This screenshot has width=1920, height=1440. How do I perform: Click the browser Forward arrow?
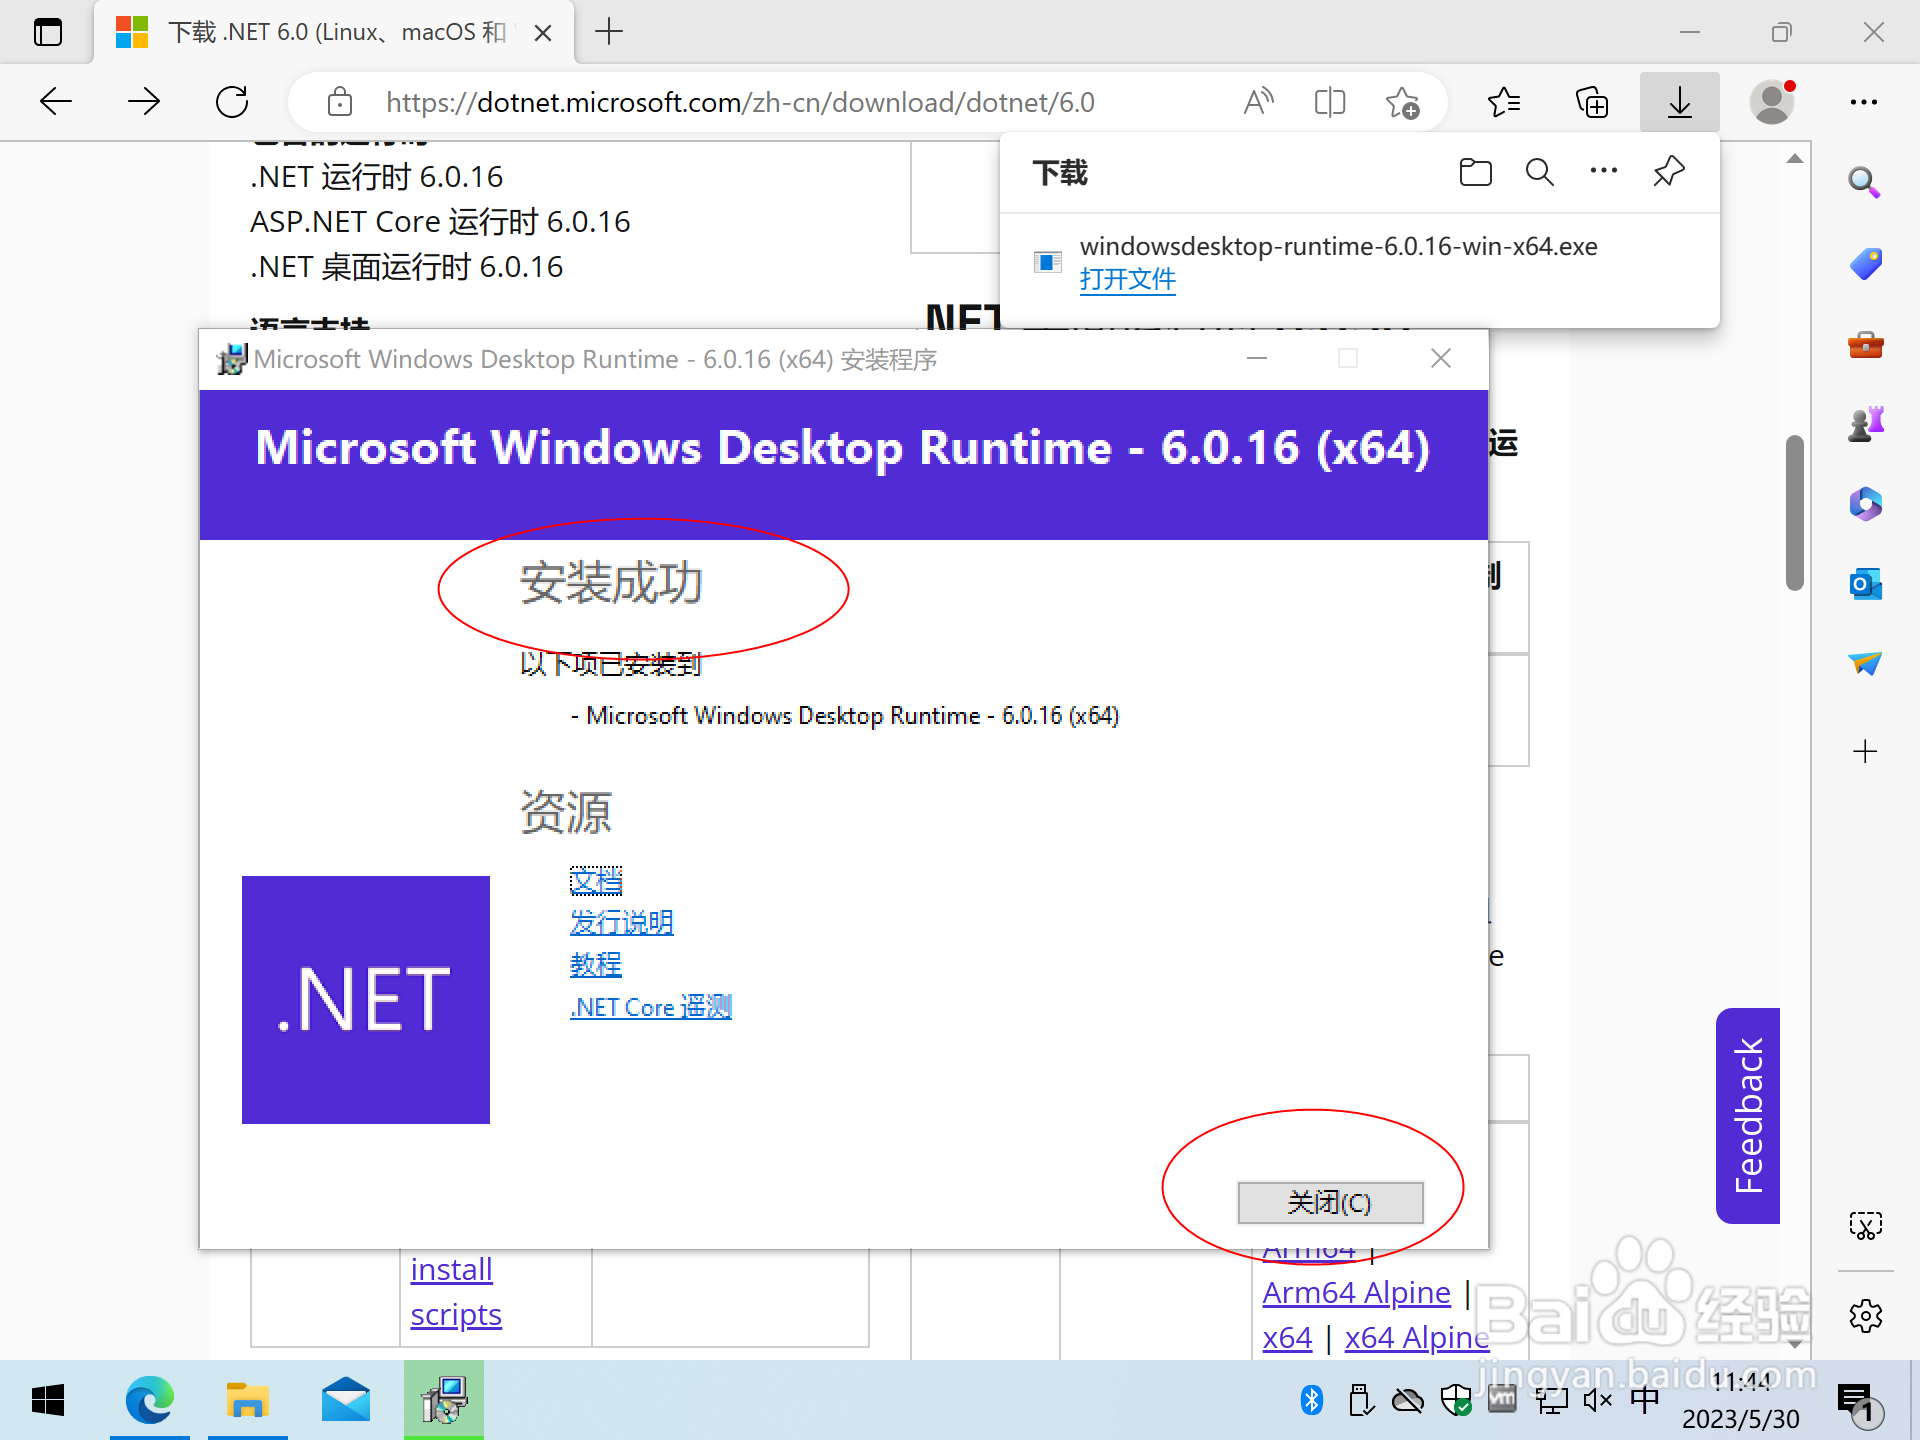coord(144,102)
